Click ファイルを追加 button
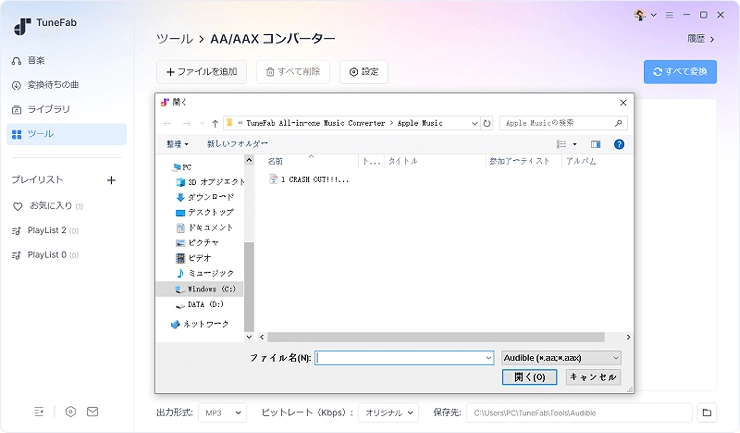 coord(202,72)
